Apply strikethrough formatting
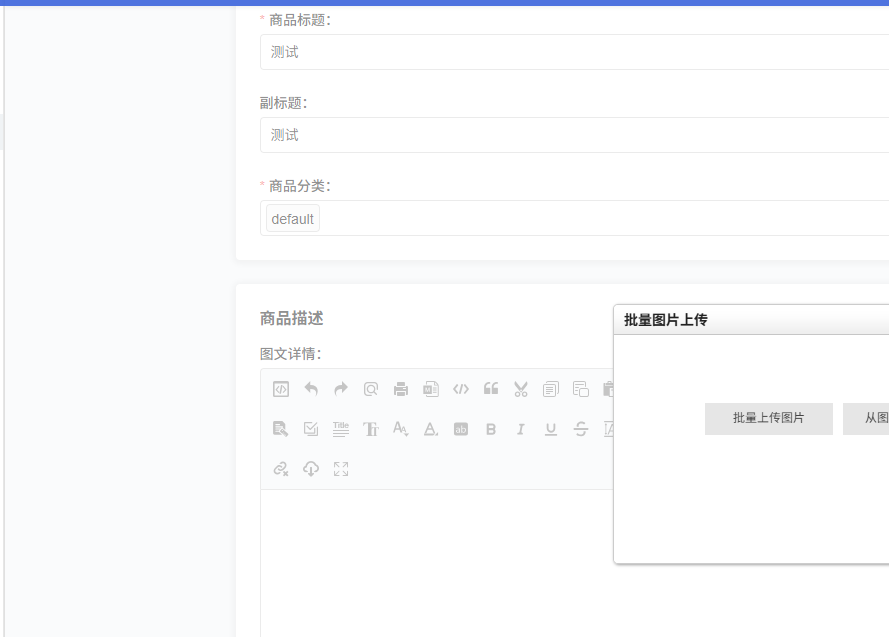 (x=581, y=429)
